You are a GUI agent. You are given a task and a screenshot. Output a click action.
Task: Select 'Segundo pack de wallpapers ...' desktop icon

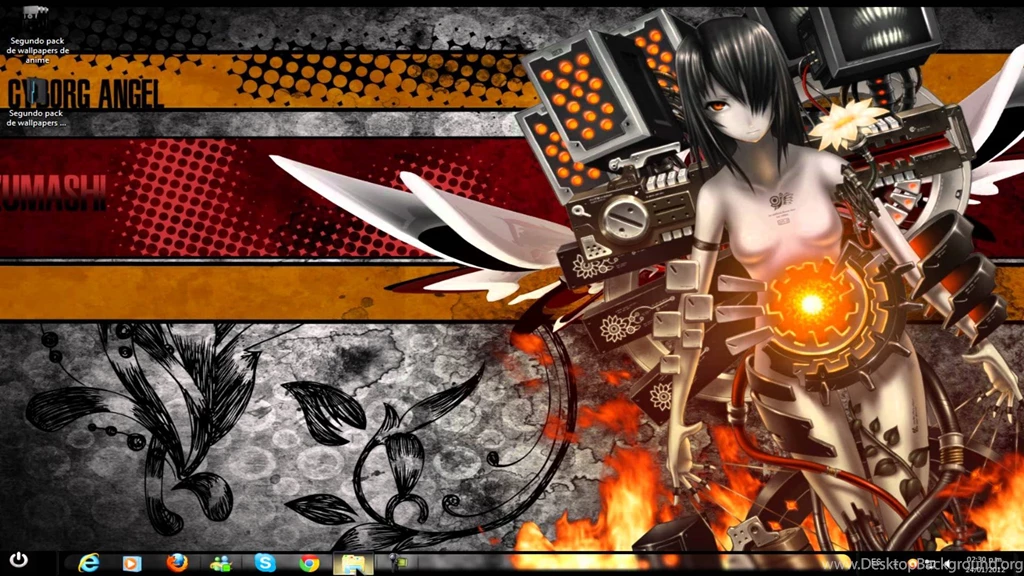[x=36, y=103]
